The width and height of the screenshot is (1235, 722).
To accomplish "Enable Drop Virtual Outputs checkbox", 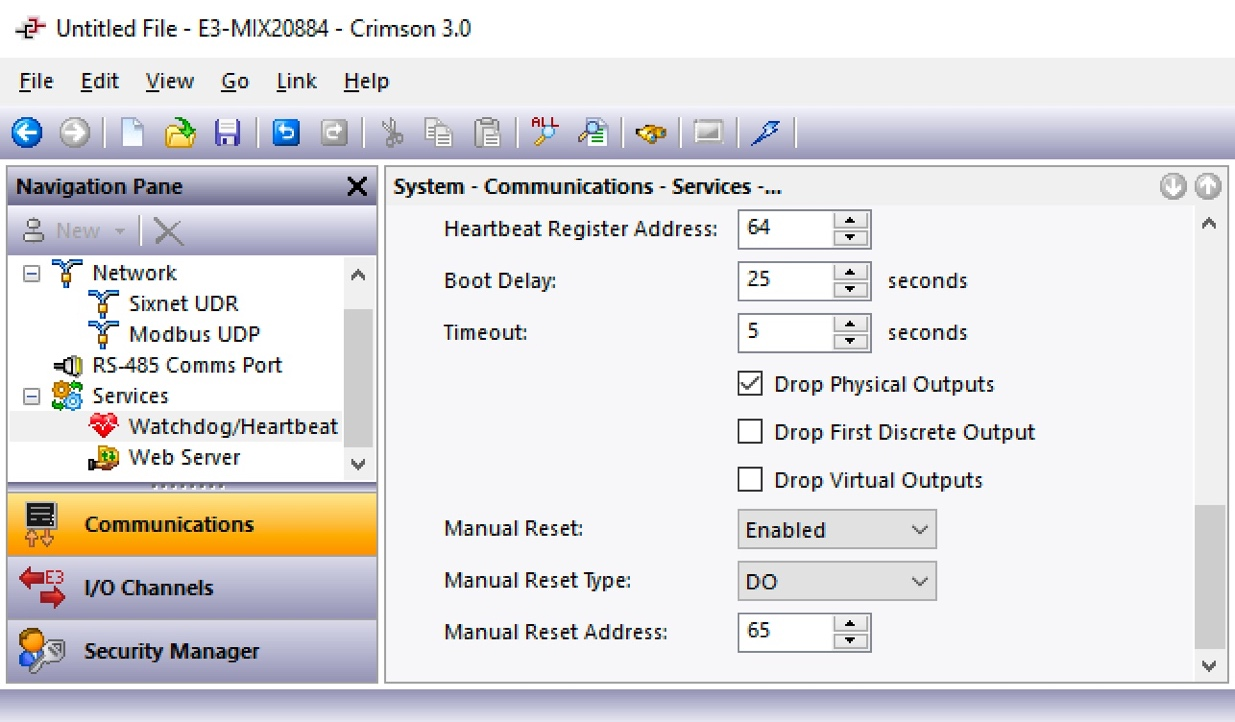I will (x=750, y=480).
